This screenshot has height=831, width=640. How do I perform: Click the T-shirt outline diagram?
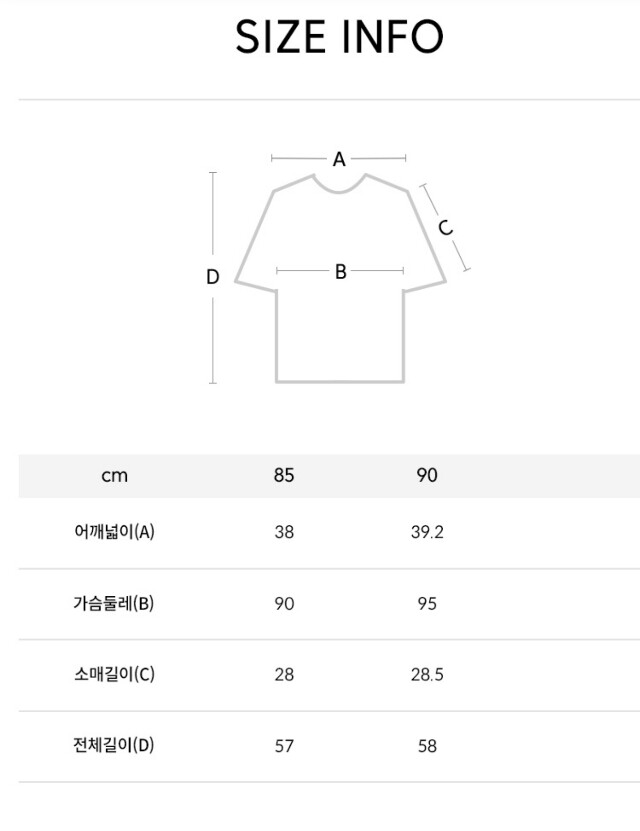[x=340, y=278]
